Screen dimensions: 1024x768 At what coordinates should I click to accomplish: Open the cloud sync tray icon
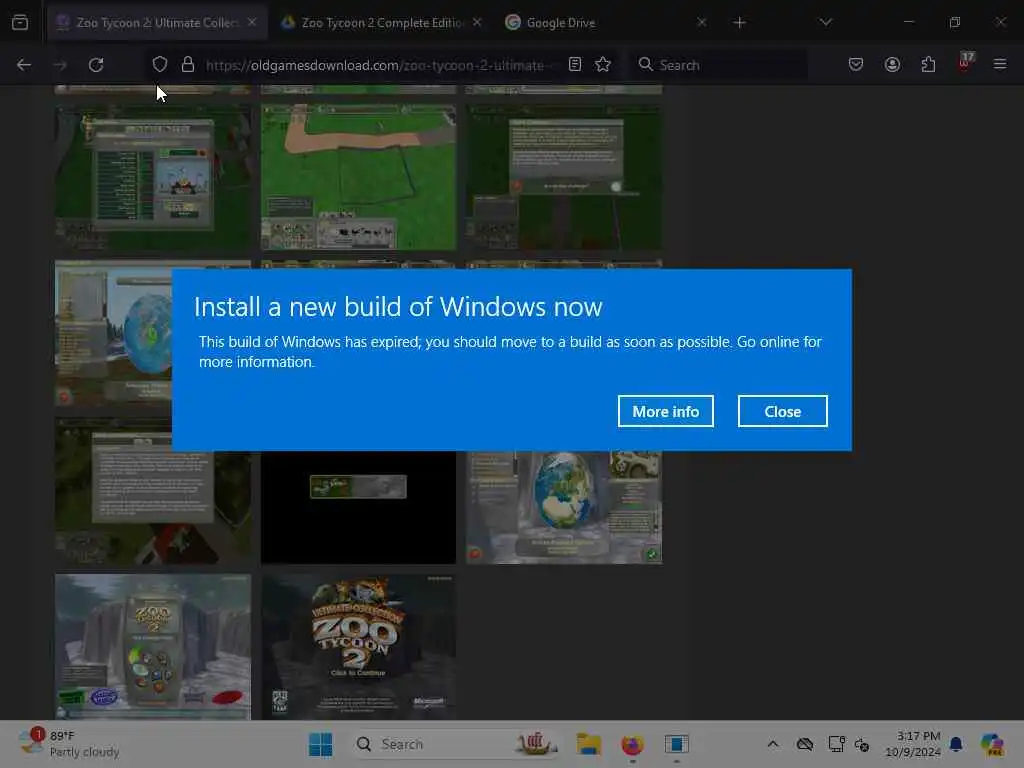[x=805, y=744]
